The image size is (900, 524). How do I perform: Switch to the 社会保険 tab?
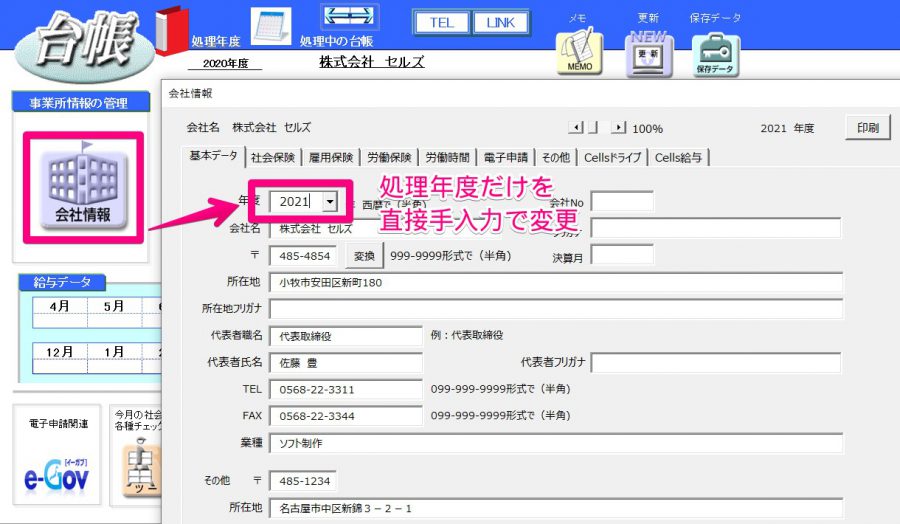coord(273,158)
